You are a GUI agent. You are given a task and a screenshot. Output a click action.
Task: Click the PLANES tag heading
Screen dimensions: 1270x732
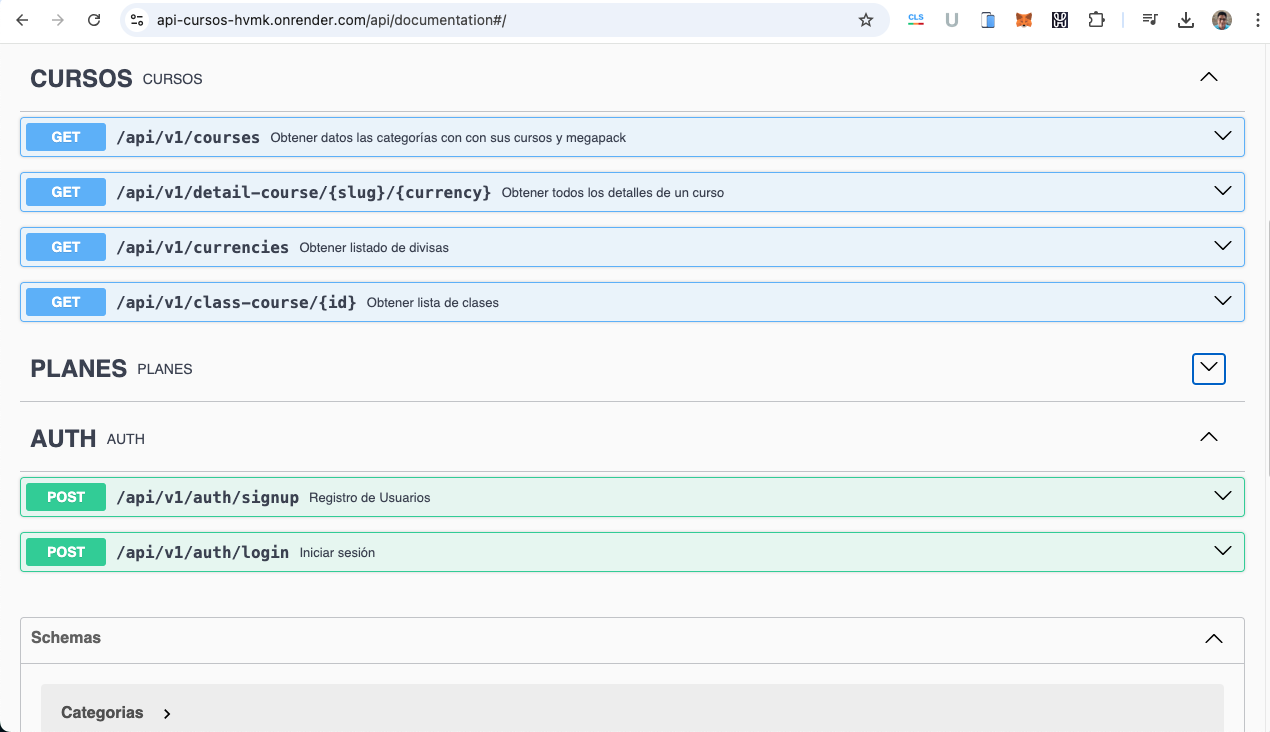pos(78,368)
